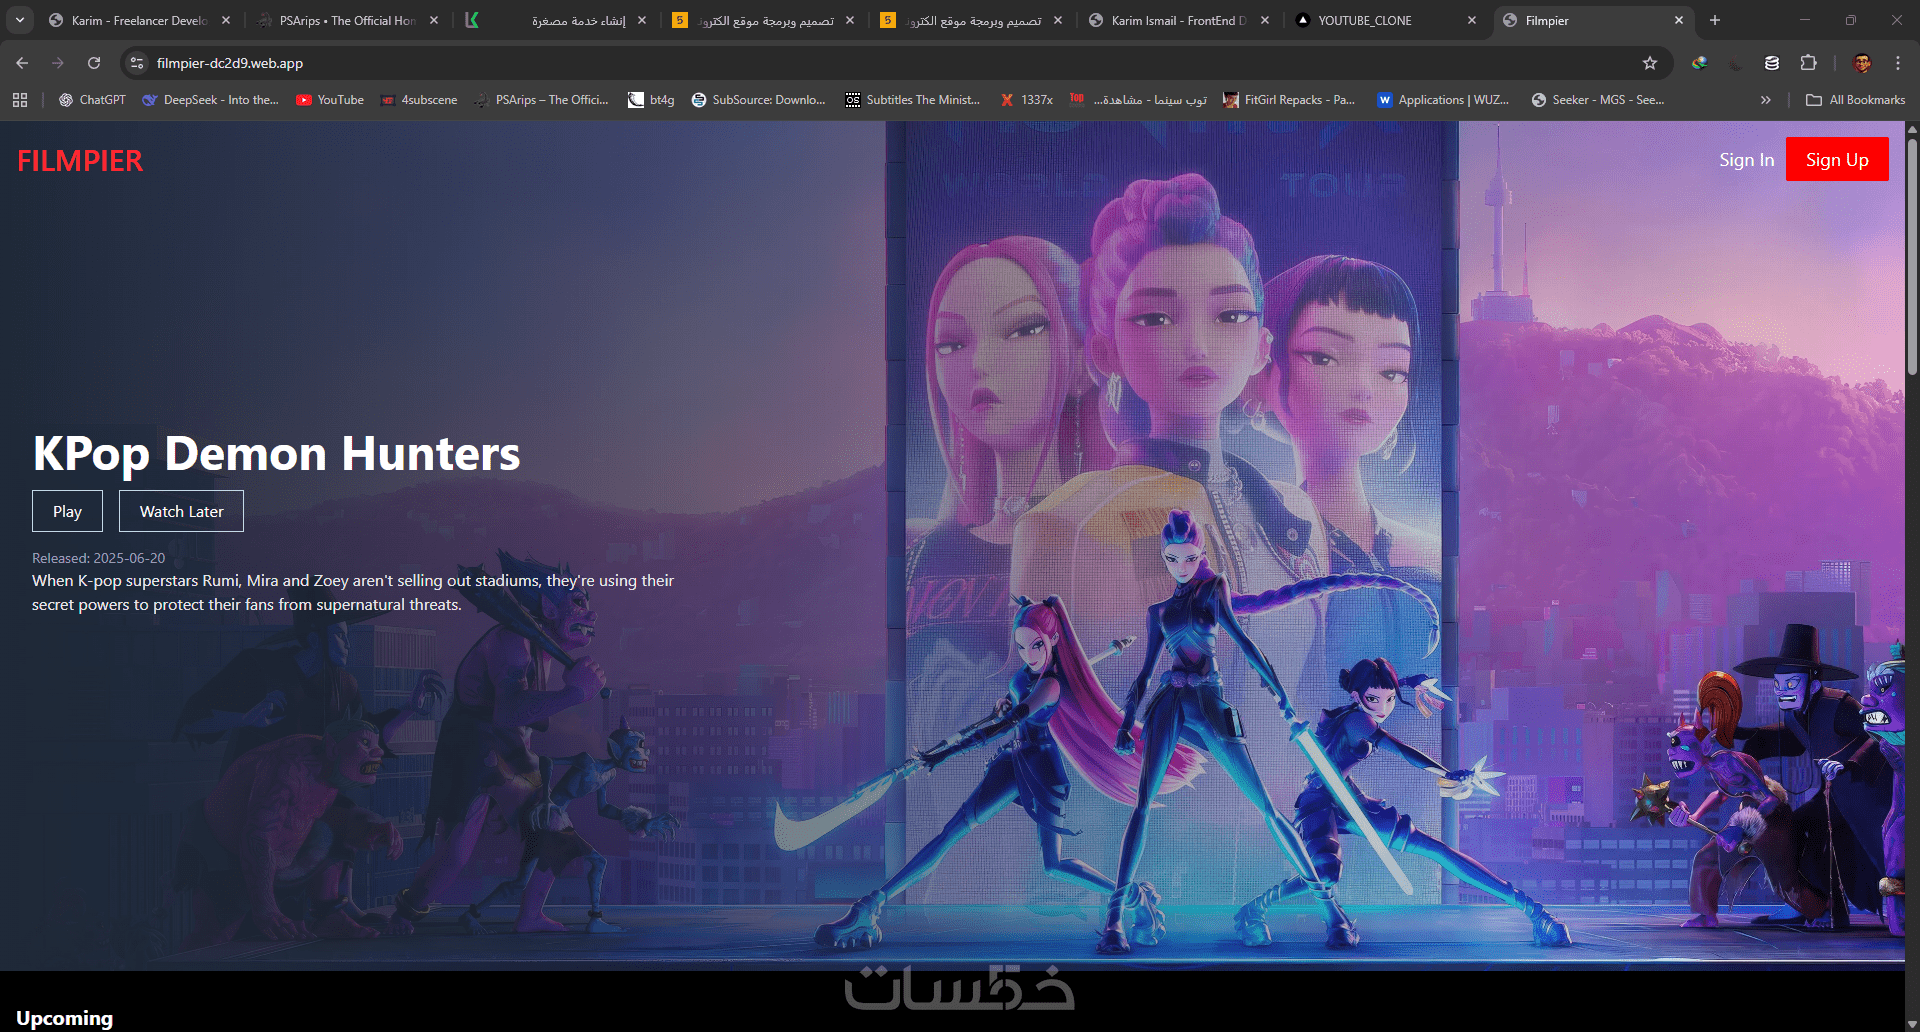Open the ChatGPT bookmark
Screen dimensions: 1920x1032
[x=92, y=100]
